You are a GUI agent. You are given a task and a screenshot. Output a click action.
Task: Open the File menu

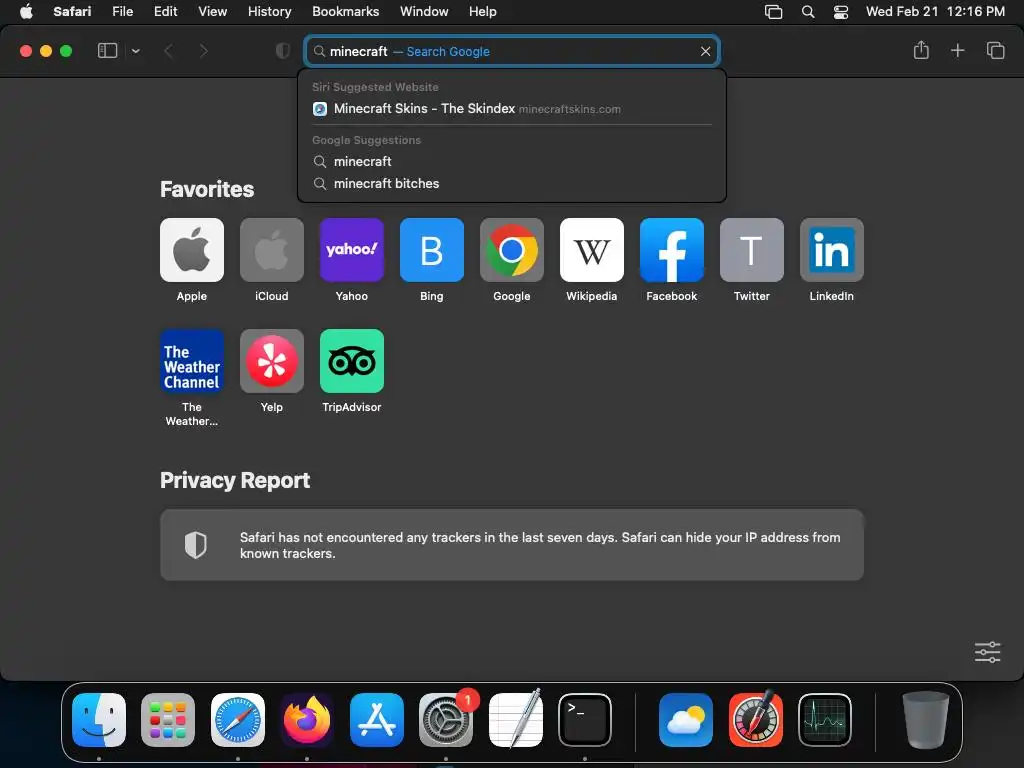pyautogui.click(x=122, y=12)
